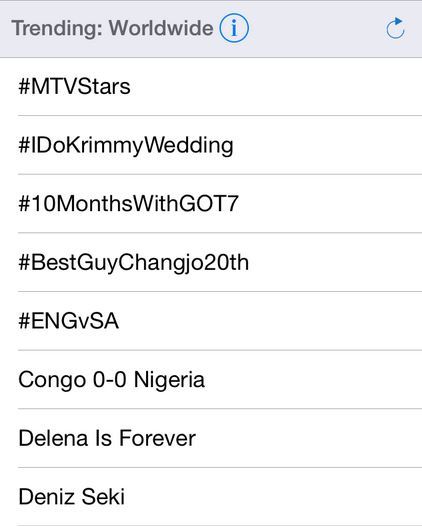
Task: Tap the Changjo 20th birthday hashtag row
Action: (x=211, y=262)
